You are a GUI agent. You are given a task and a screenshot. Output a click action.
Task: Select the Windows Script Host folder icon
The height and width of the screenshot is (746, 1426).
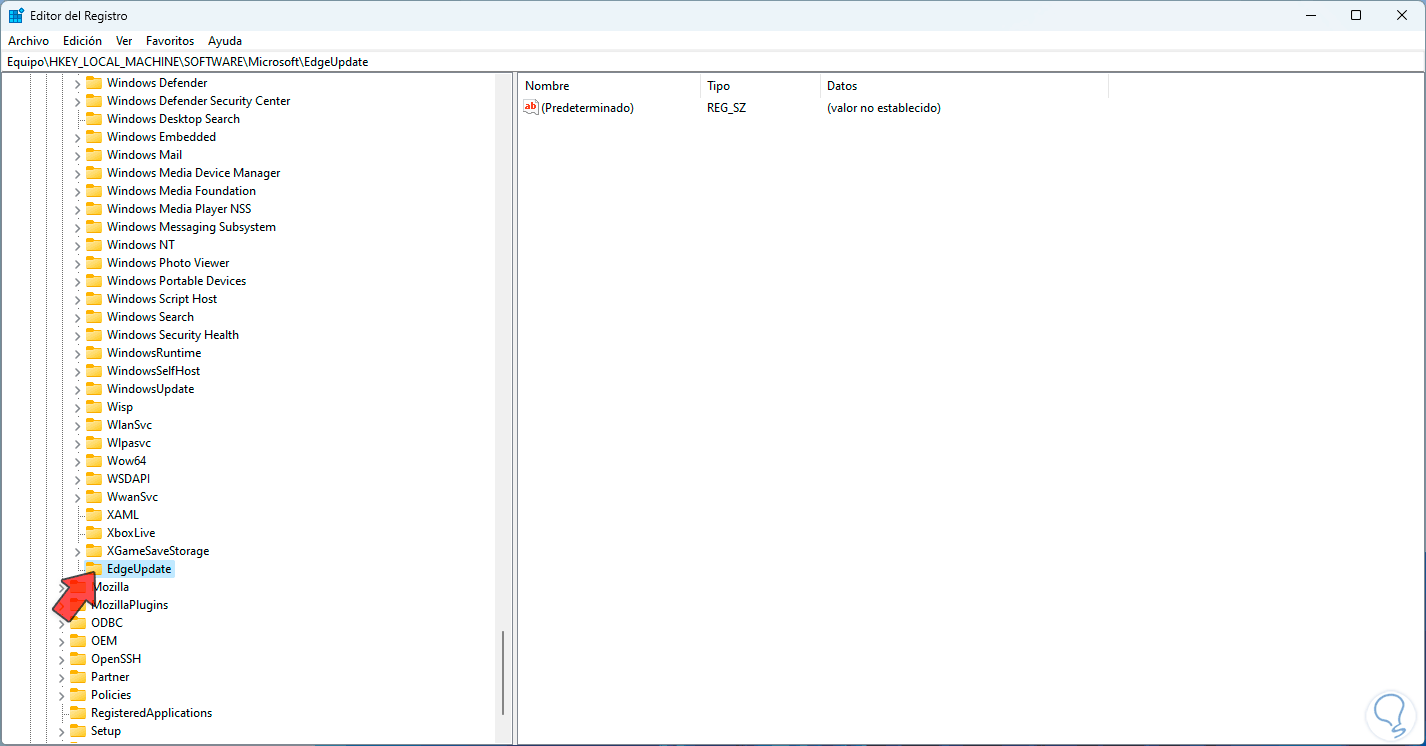pos(94,299)
